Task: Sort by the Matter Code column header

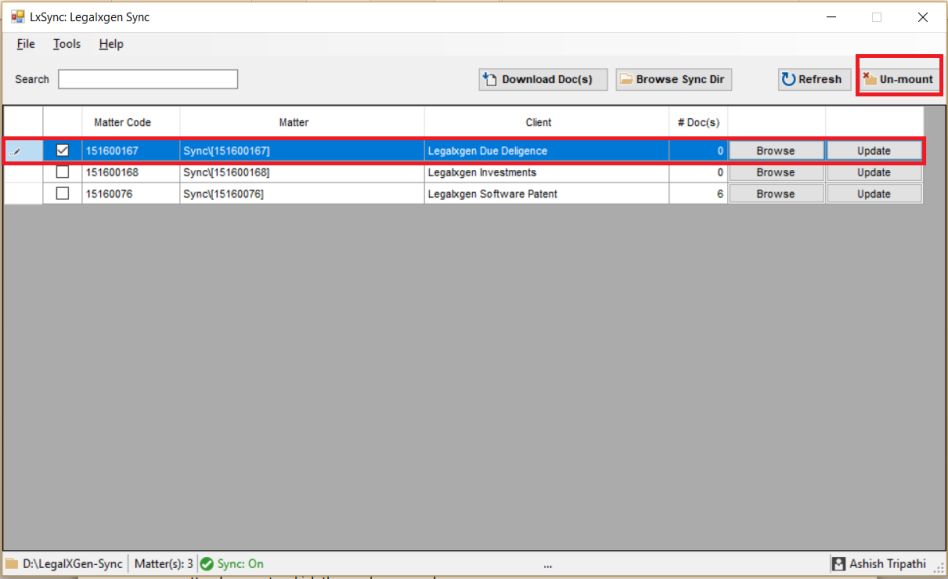Action: [122, 122]
